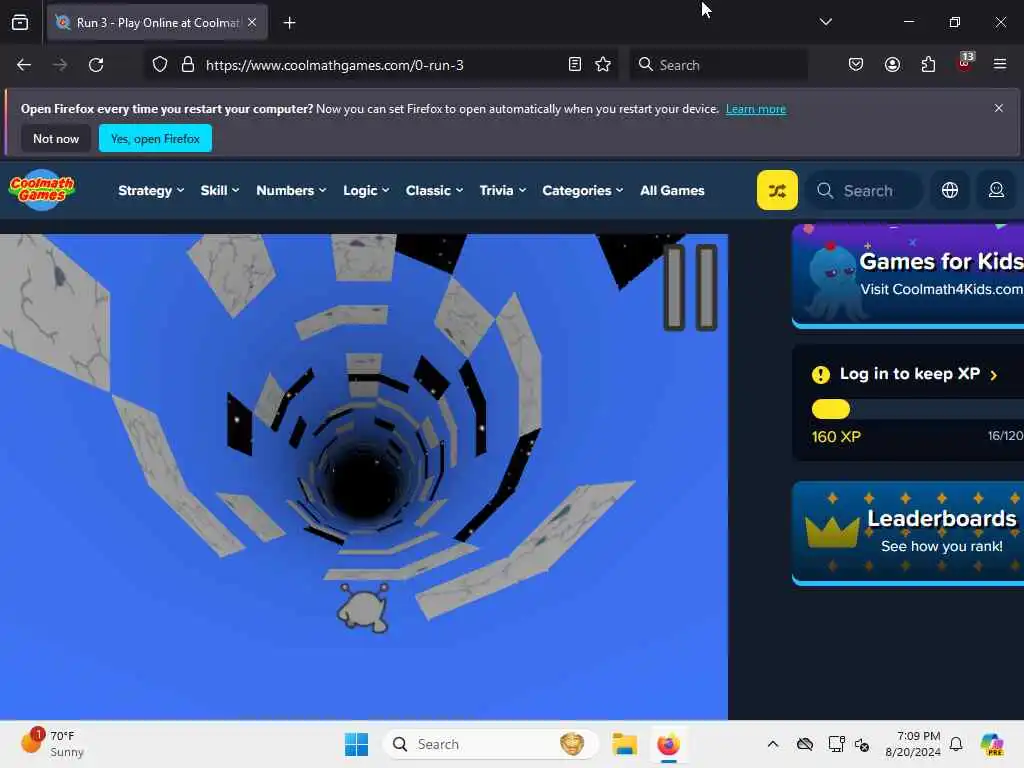Open the Learn more link

(756, 109)
